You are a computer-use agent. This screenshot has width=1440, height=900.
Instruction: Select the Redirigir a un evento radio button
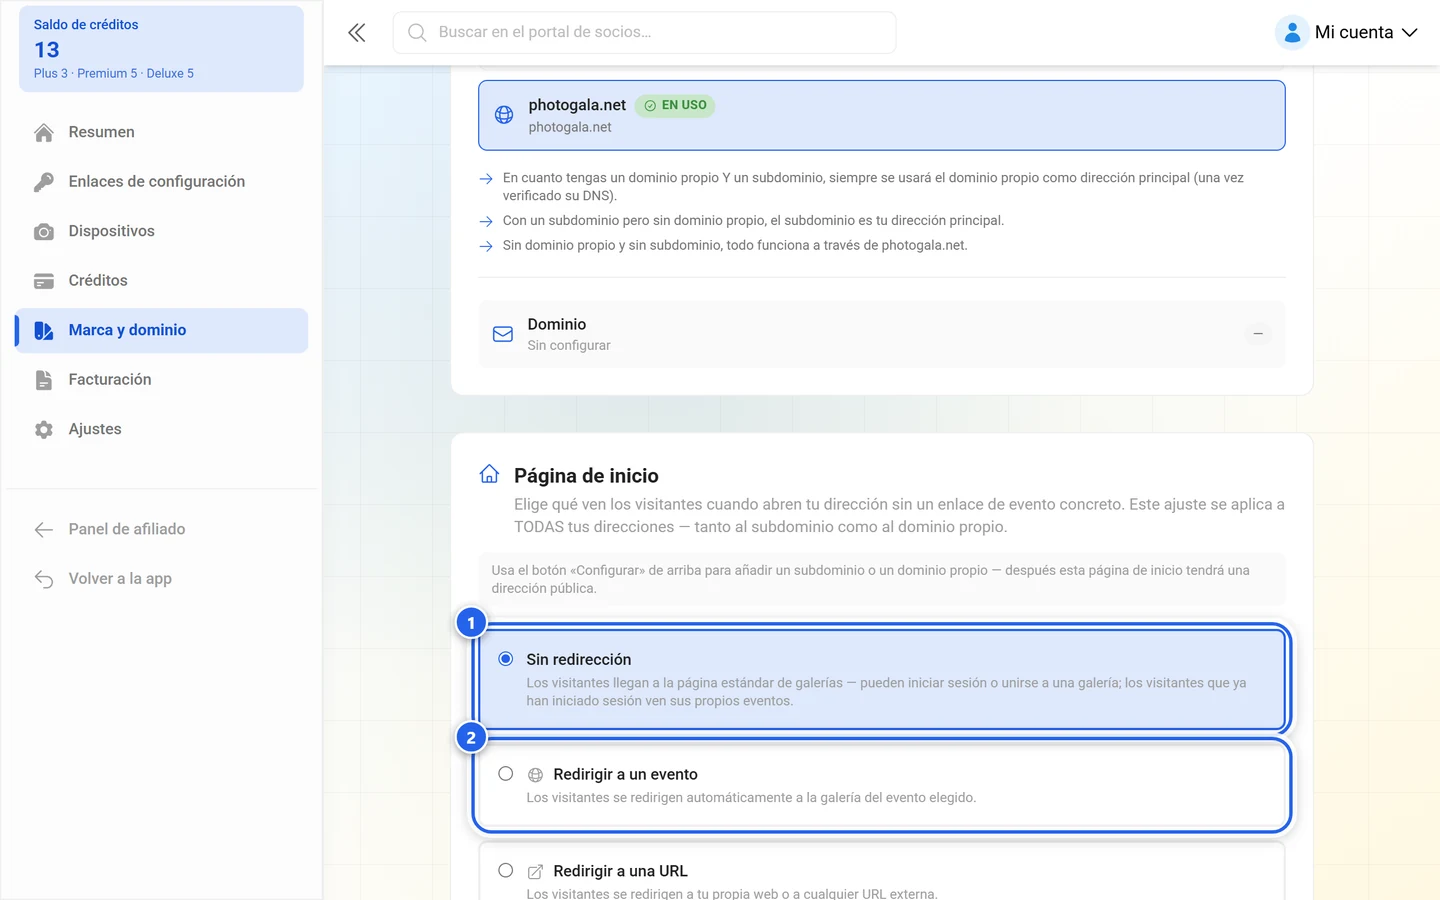point(506,774)
